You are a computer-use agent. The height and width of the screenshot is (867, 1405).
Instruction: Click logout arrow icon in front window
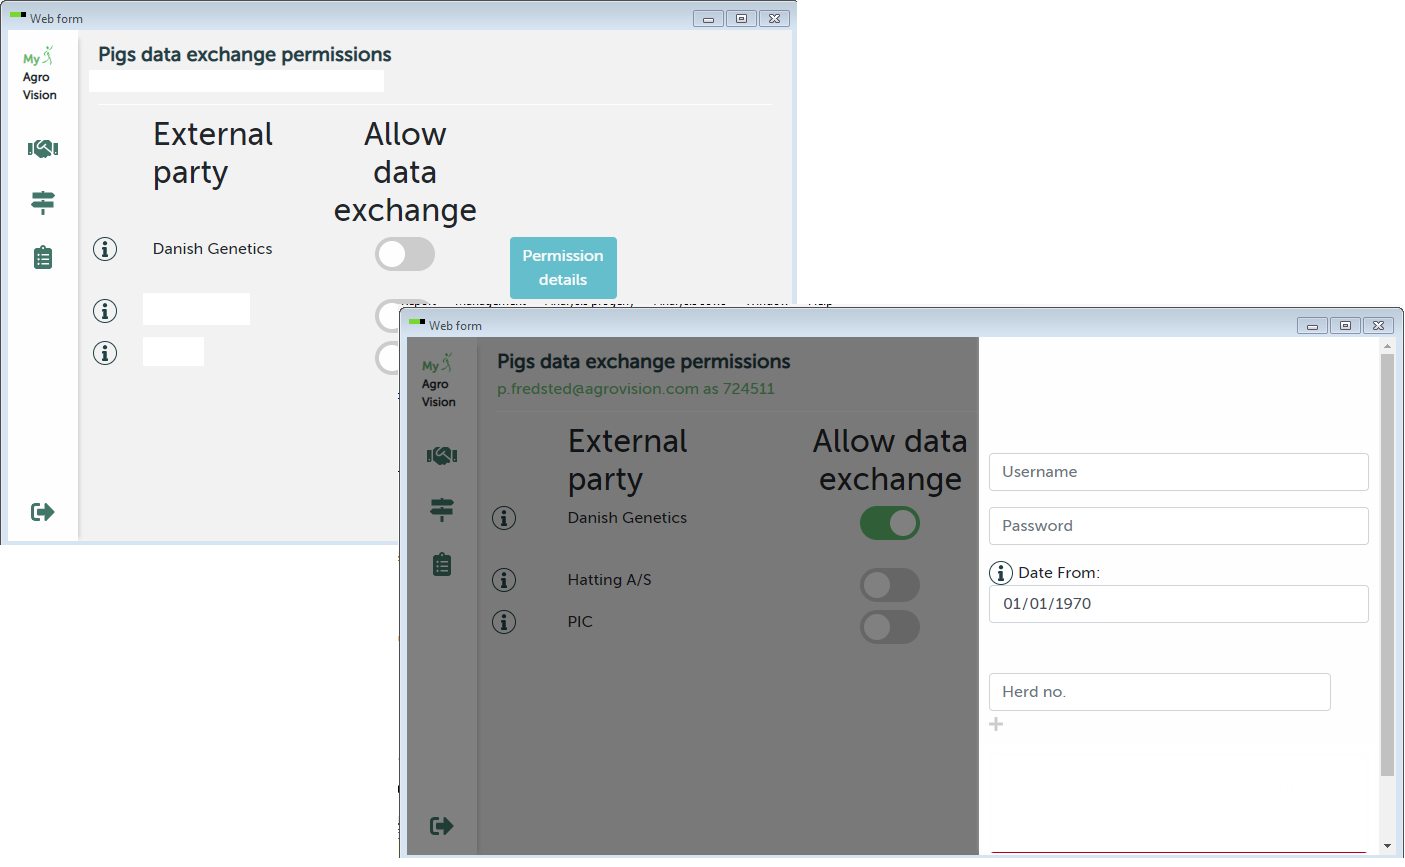442,826
